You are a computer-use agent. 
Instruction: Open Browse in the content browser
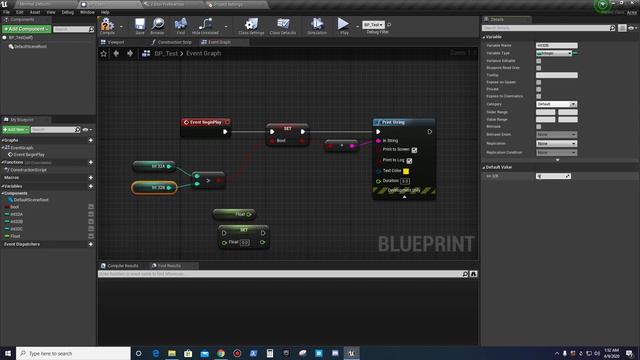(158, 25)
